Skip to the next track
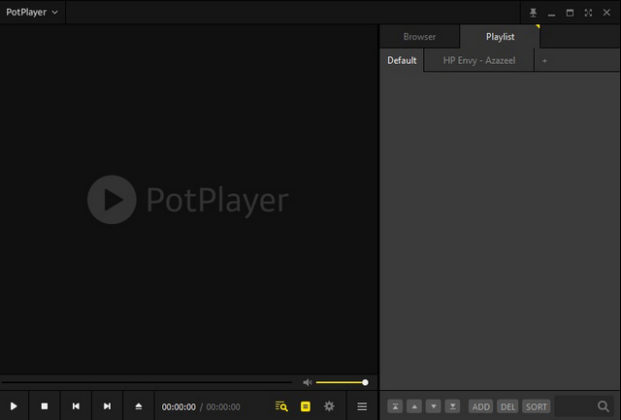The height and width of the screenshot is (420, 621). tap(107, 406)
